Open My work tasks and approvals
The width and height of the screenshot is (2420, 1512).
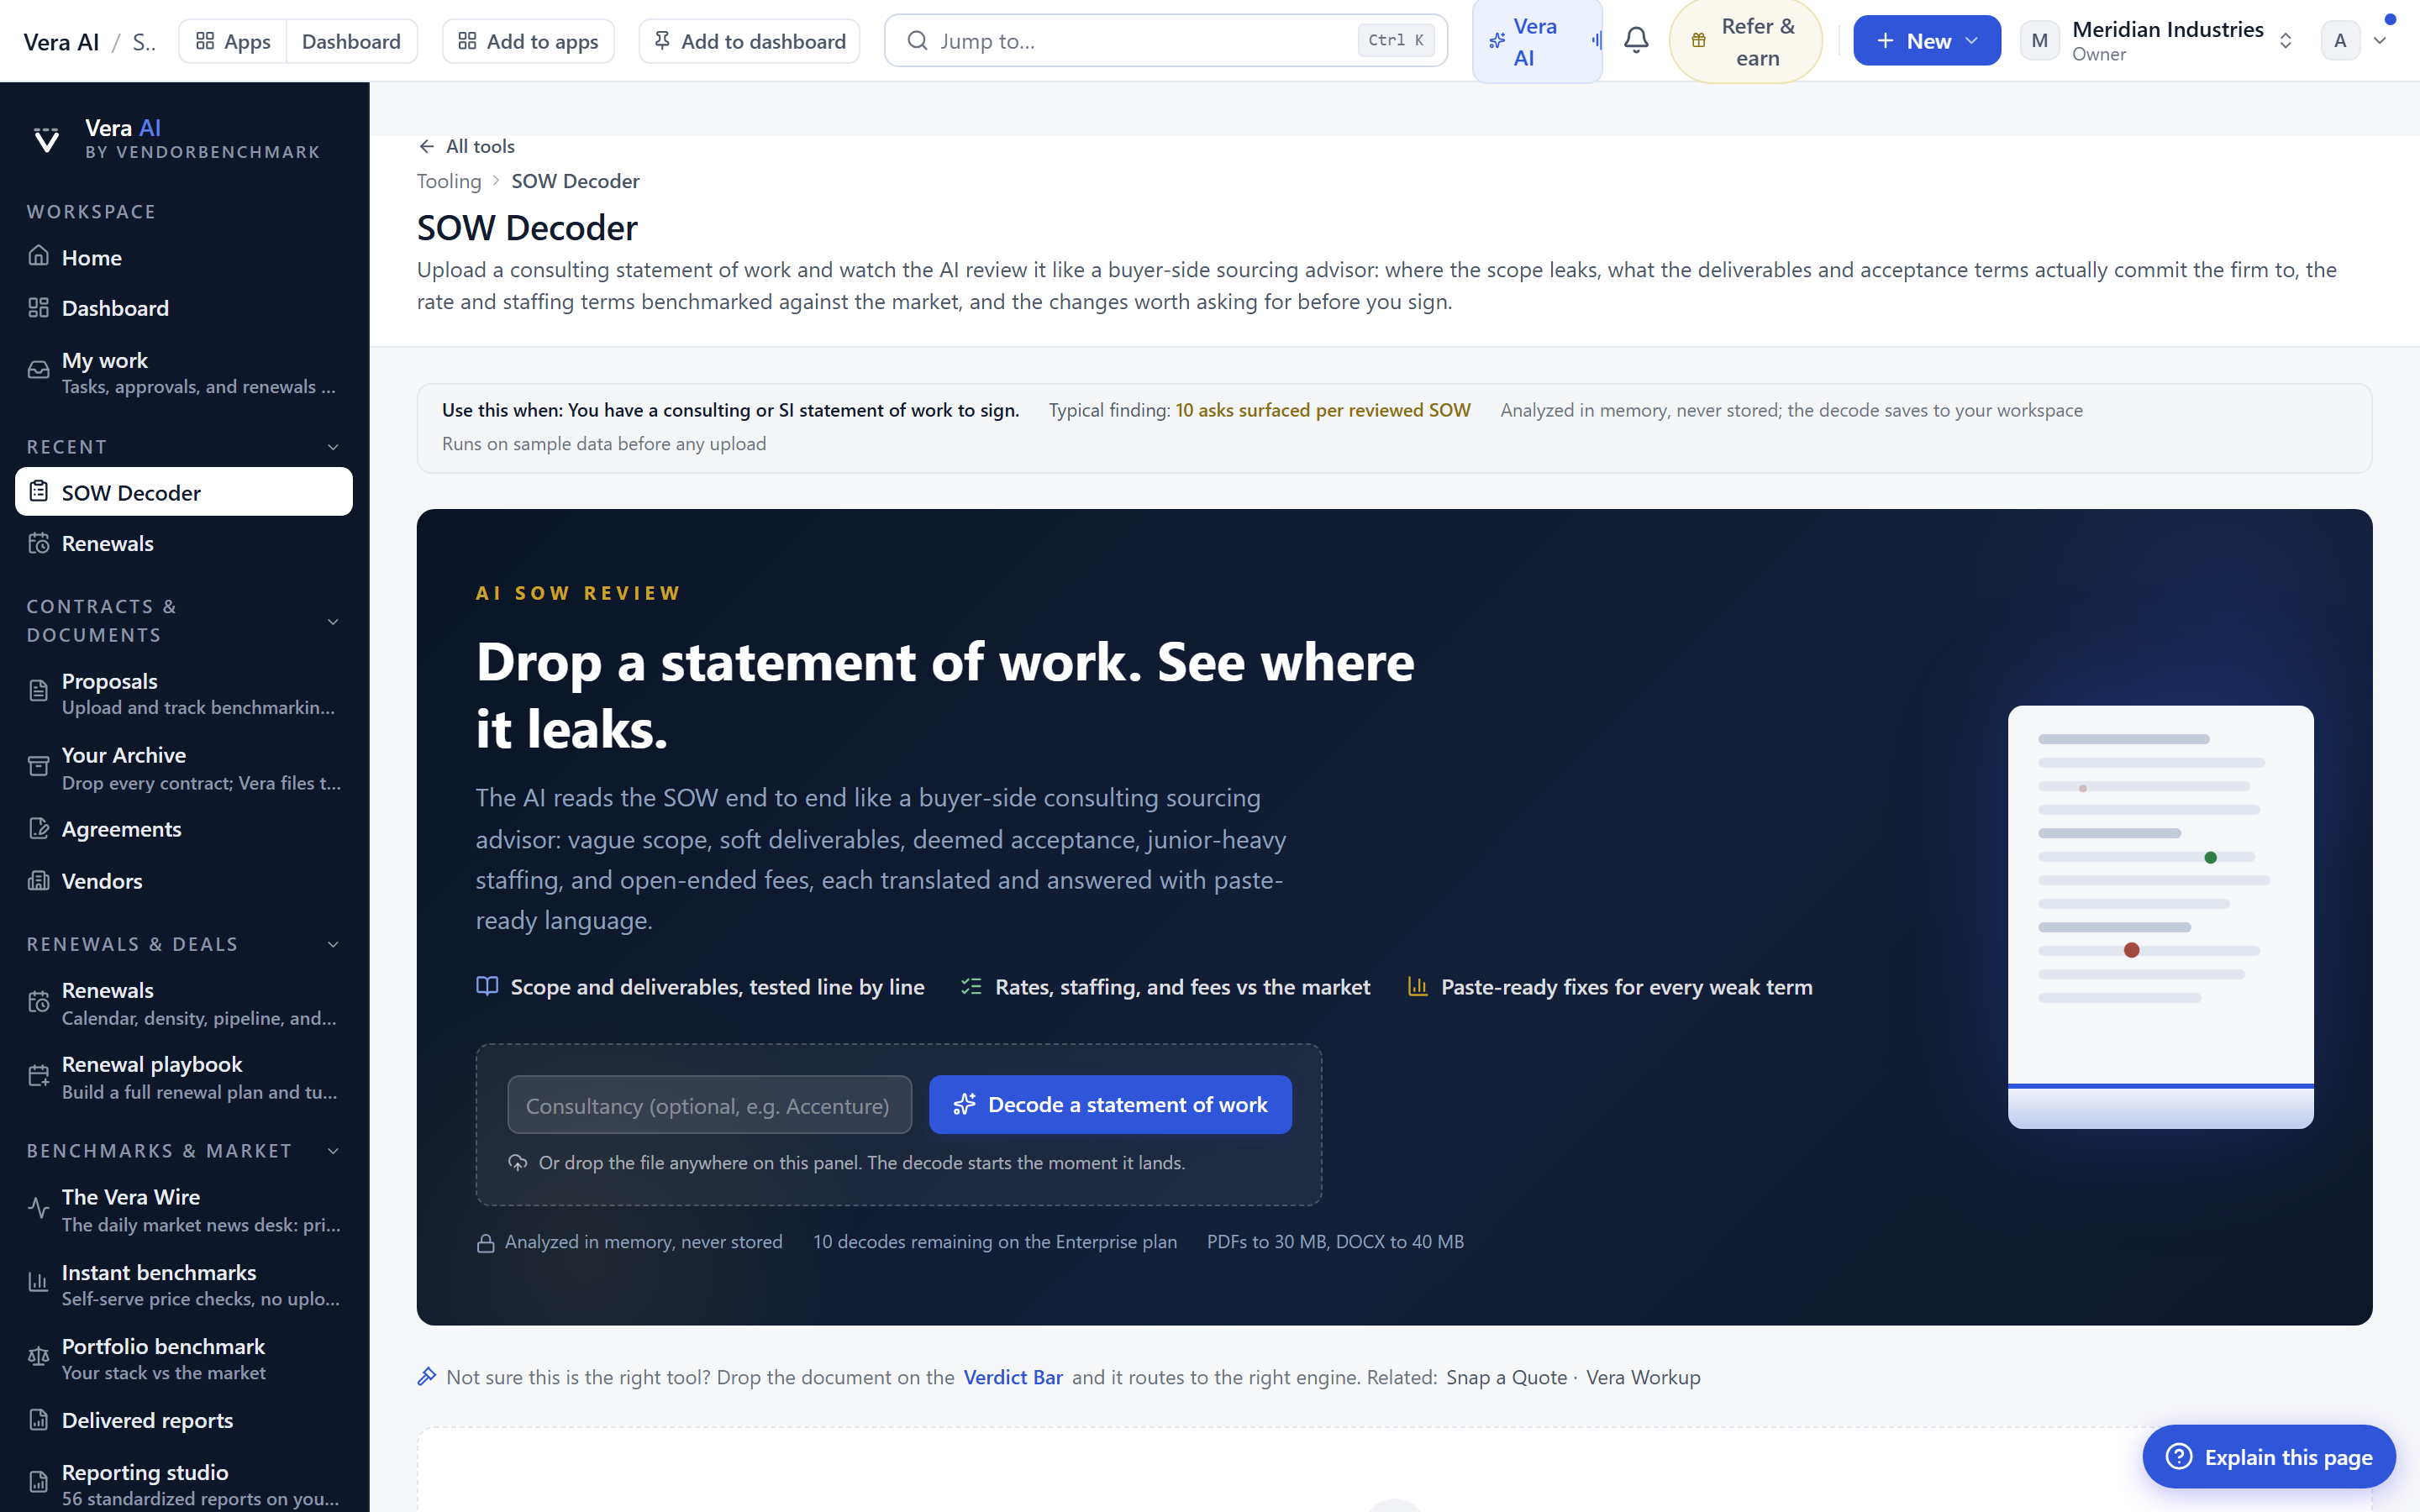pos(184,372)
